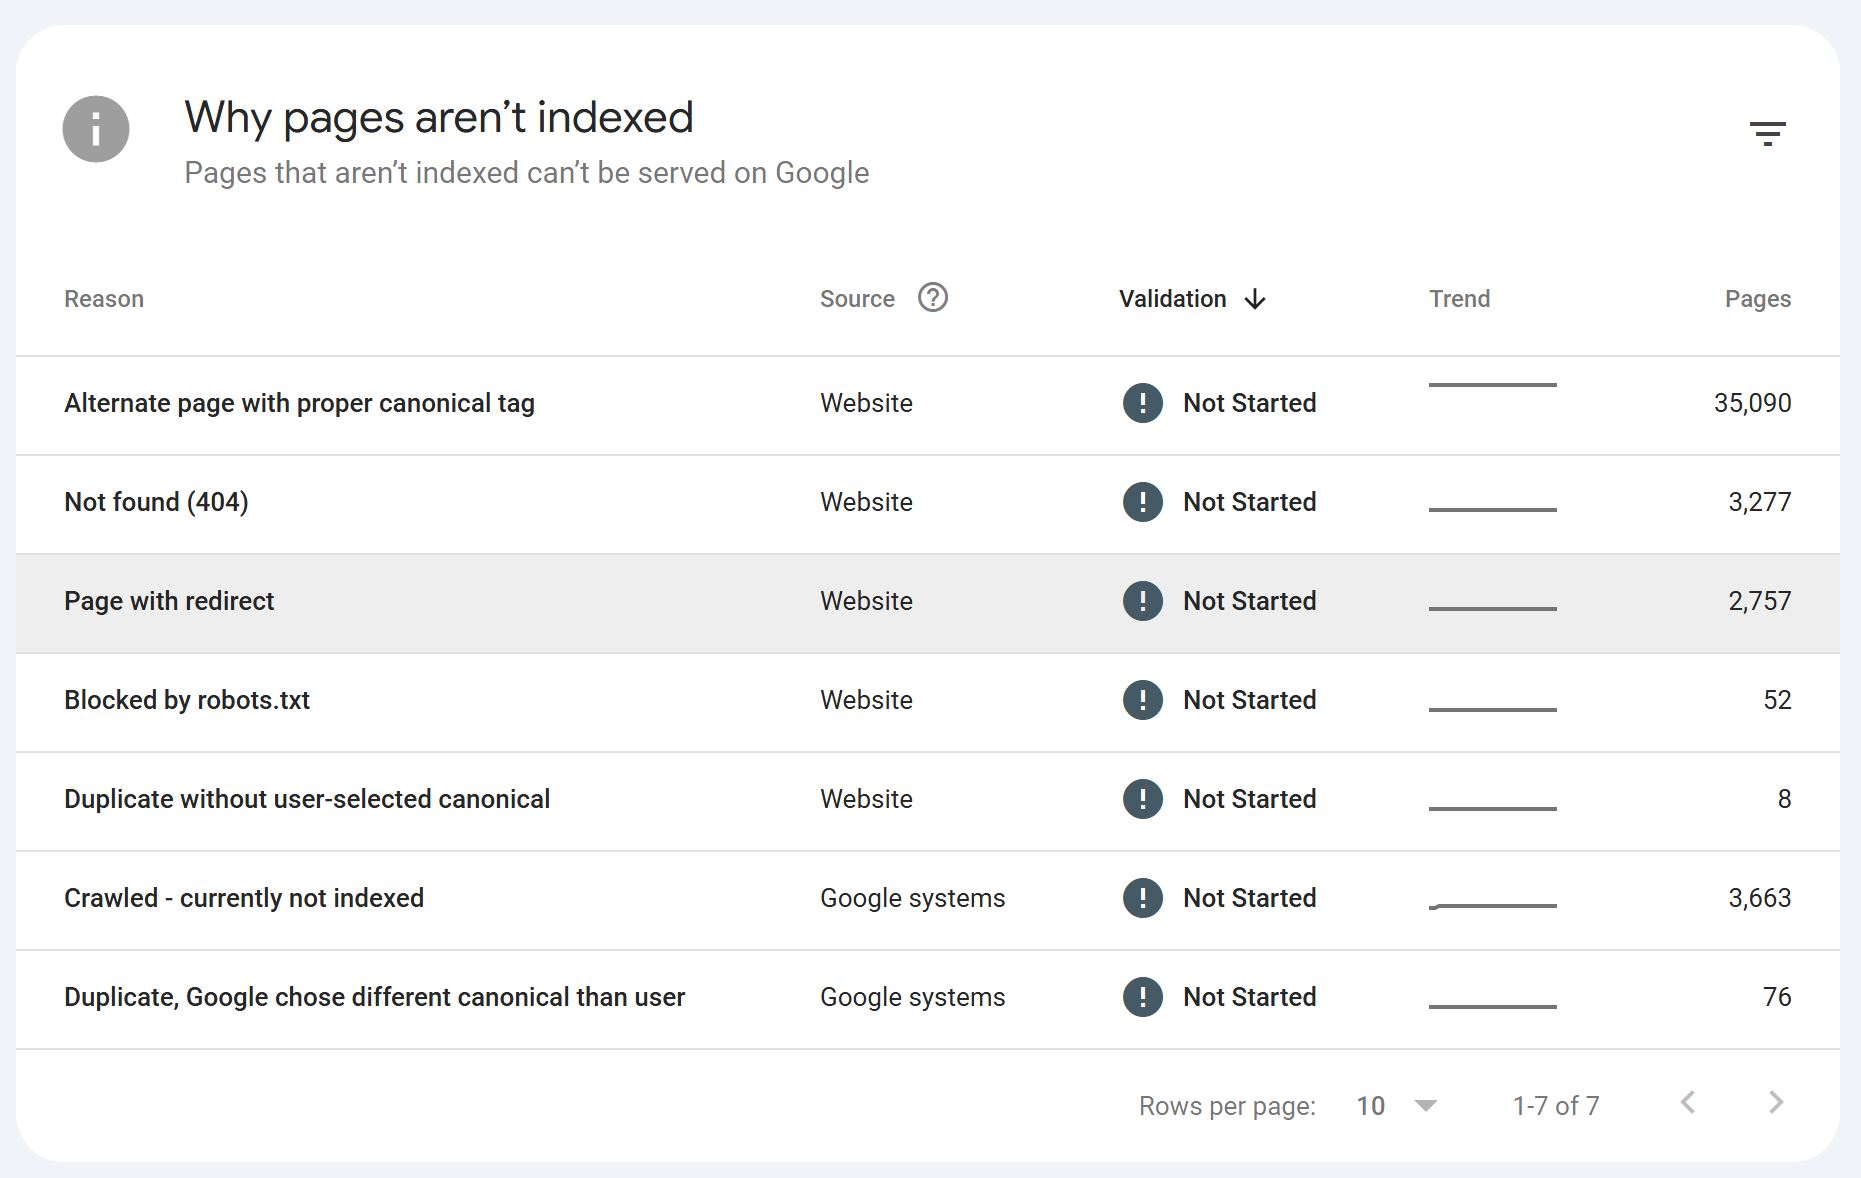The height and width of the screenshot is (1178, 1861).
Task: Open the Rows per page dropdown arrow
Action: (1426, 1106)
